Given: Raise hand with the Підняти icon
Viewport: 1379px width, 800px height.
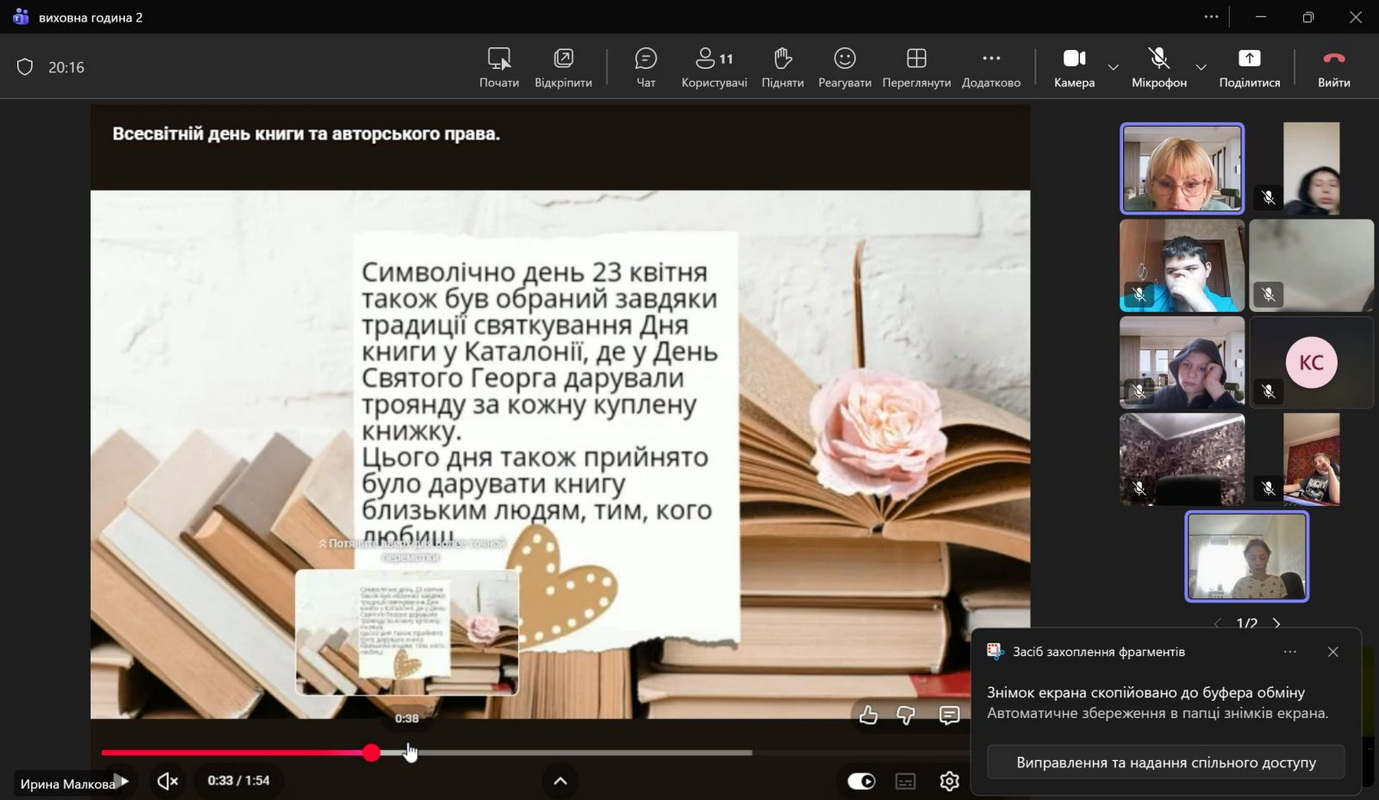Looking at the screenshot, I should click(782, 67).
